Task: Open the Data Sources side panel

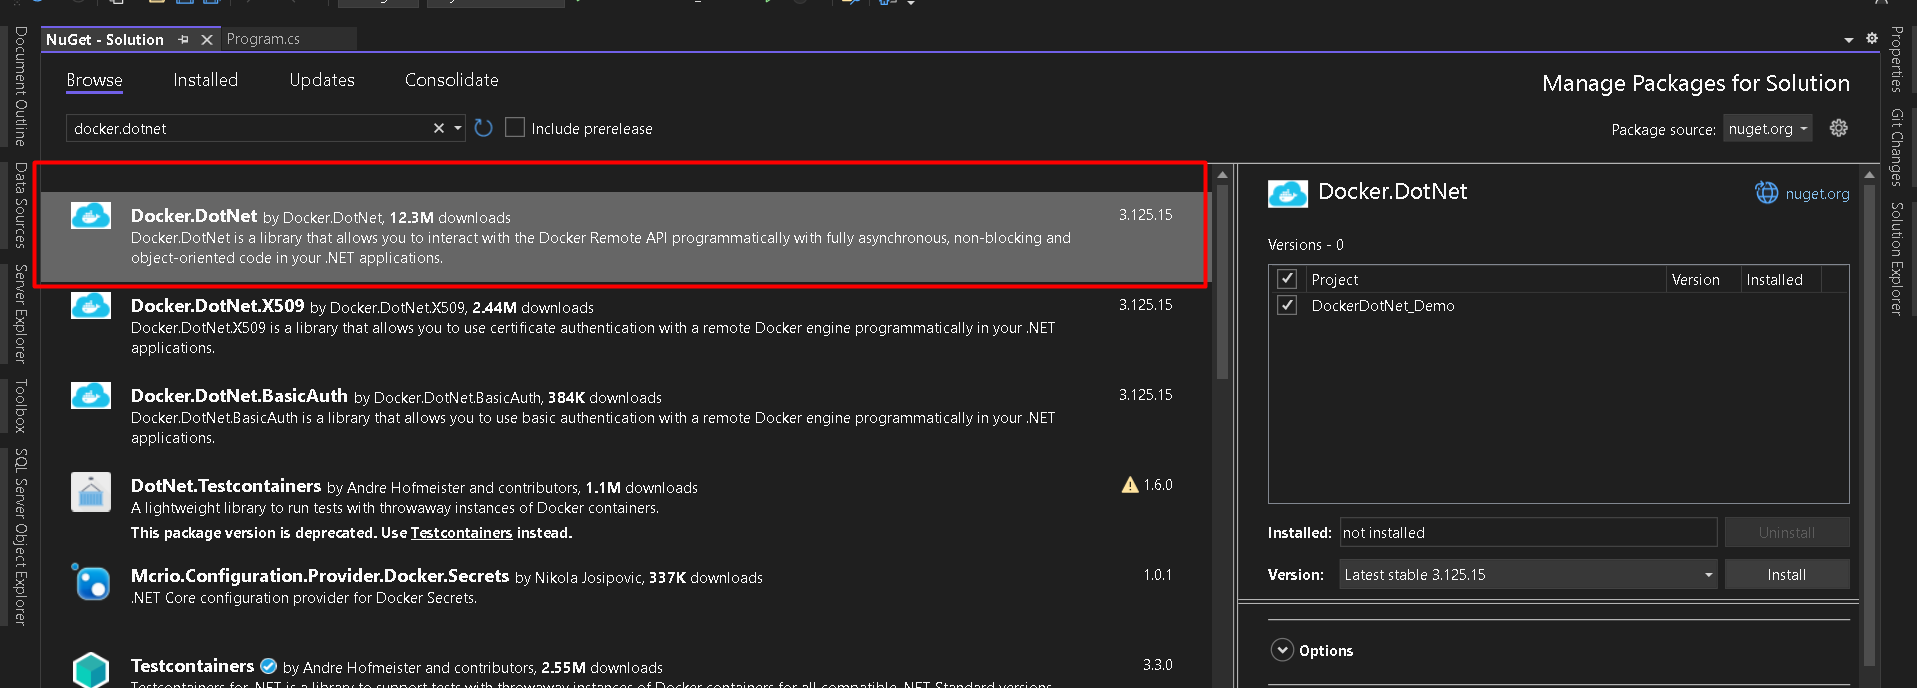Action: 20,205
